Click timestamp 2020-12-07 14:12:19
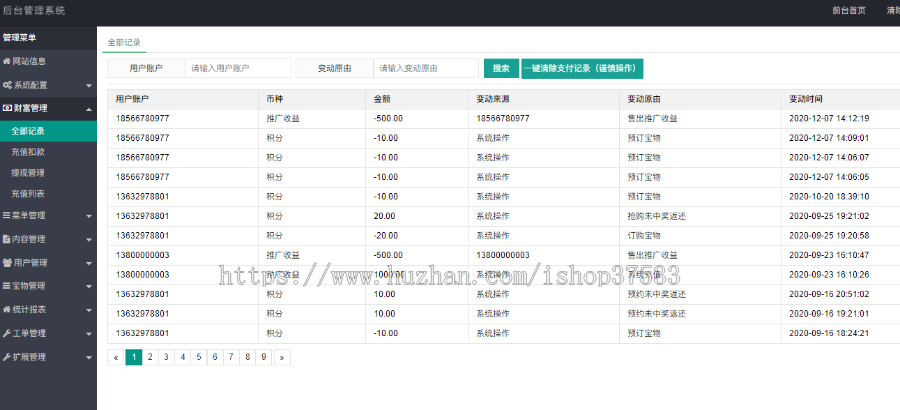 (829, 119)
